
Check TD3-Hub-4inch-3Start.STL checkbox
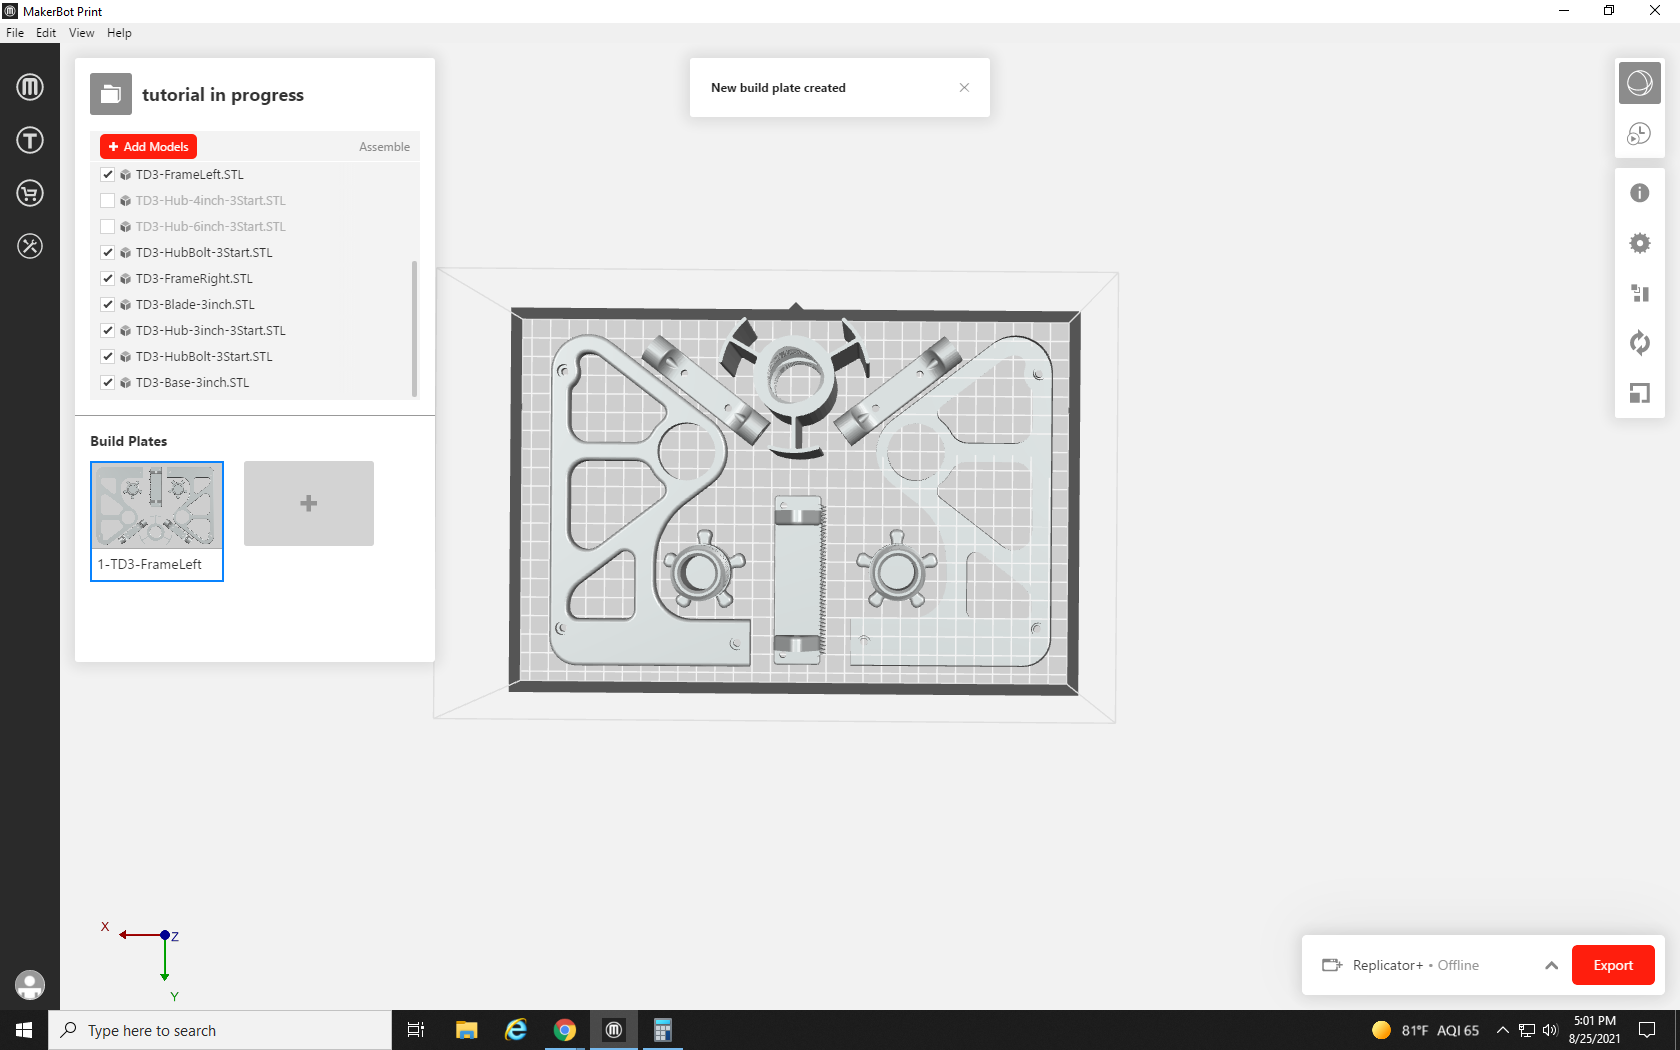pos(108,200)
